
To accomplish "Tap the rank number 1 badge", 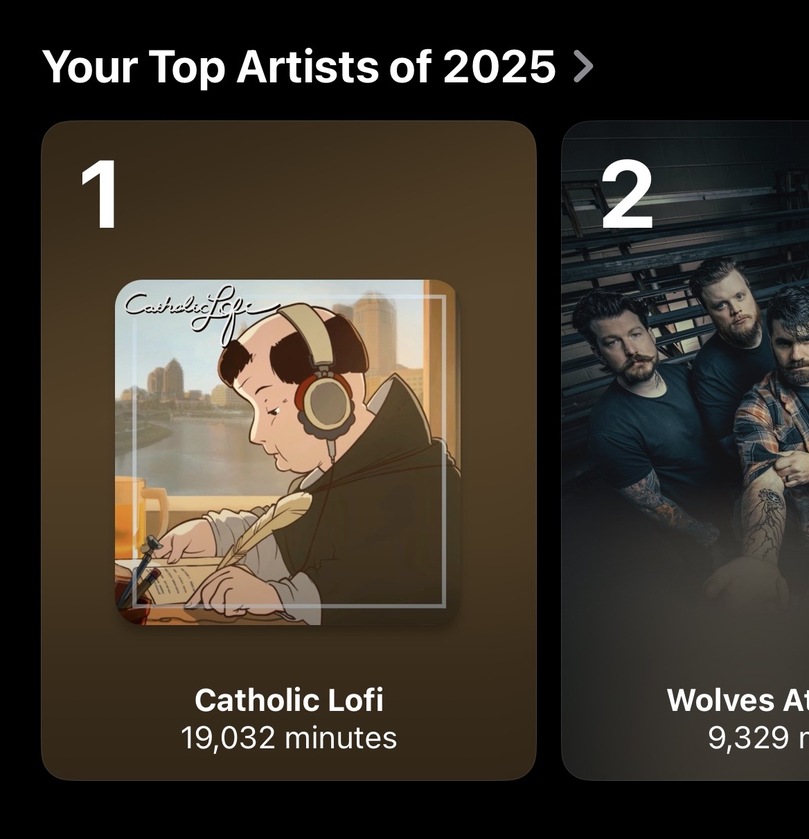I will (100, 195).
